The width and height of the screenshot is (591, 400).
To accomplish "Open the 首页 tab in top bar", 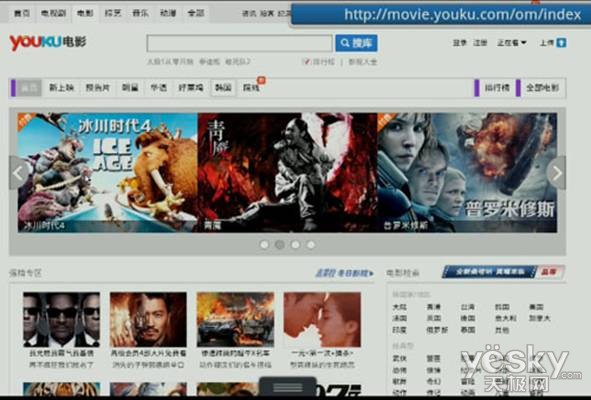I will [x=21, y=13].
